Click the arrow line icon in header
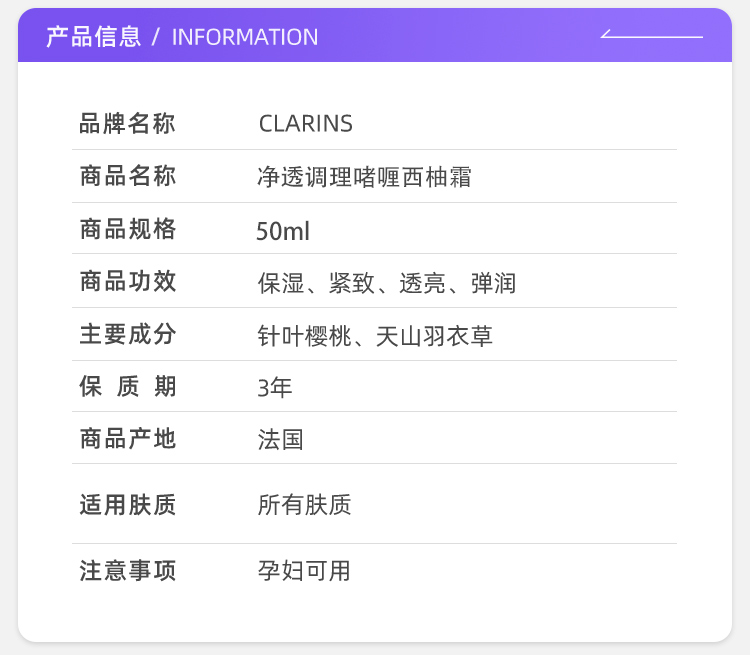This screenshot has width=750, height=655. coord(651,33)
